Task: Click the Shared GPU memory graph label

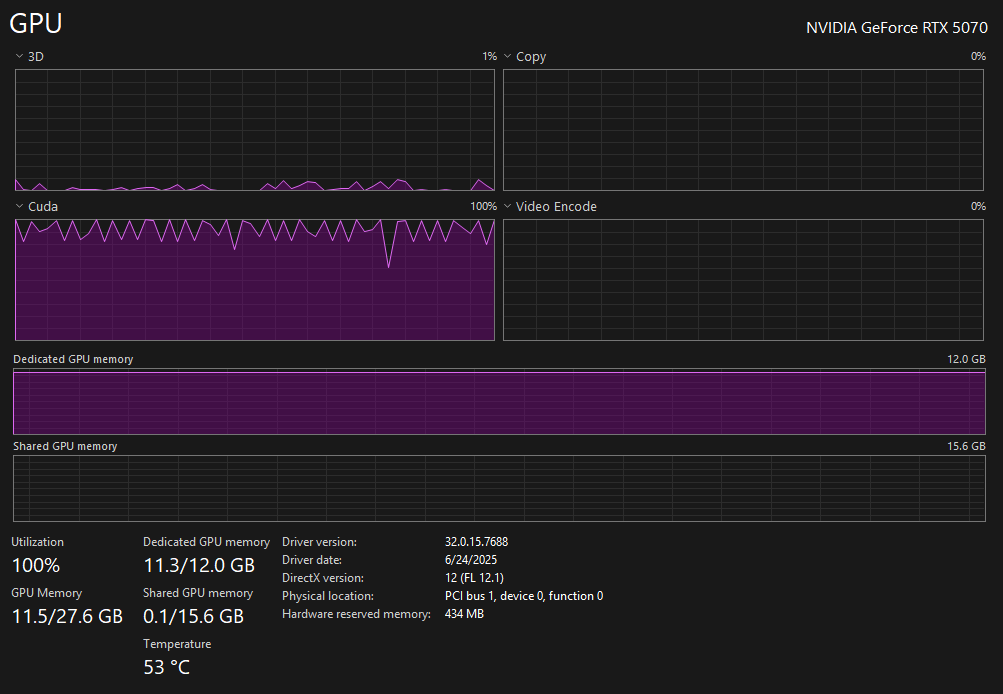Action: coord(65,446)
